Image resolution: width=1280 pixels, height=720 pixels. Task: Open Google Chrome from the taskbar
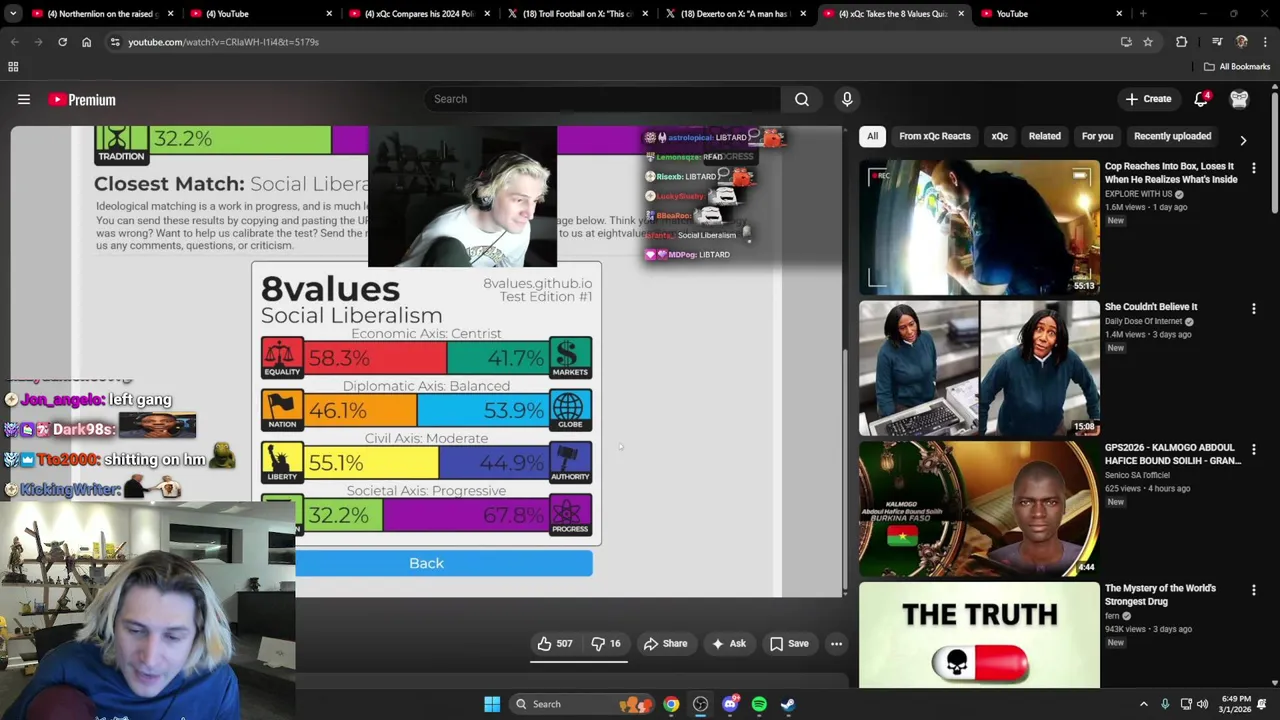click(671, 704)
